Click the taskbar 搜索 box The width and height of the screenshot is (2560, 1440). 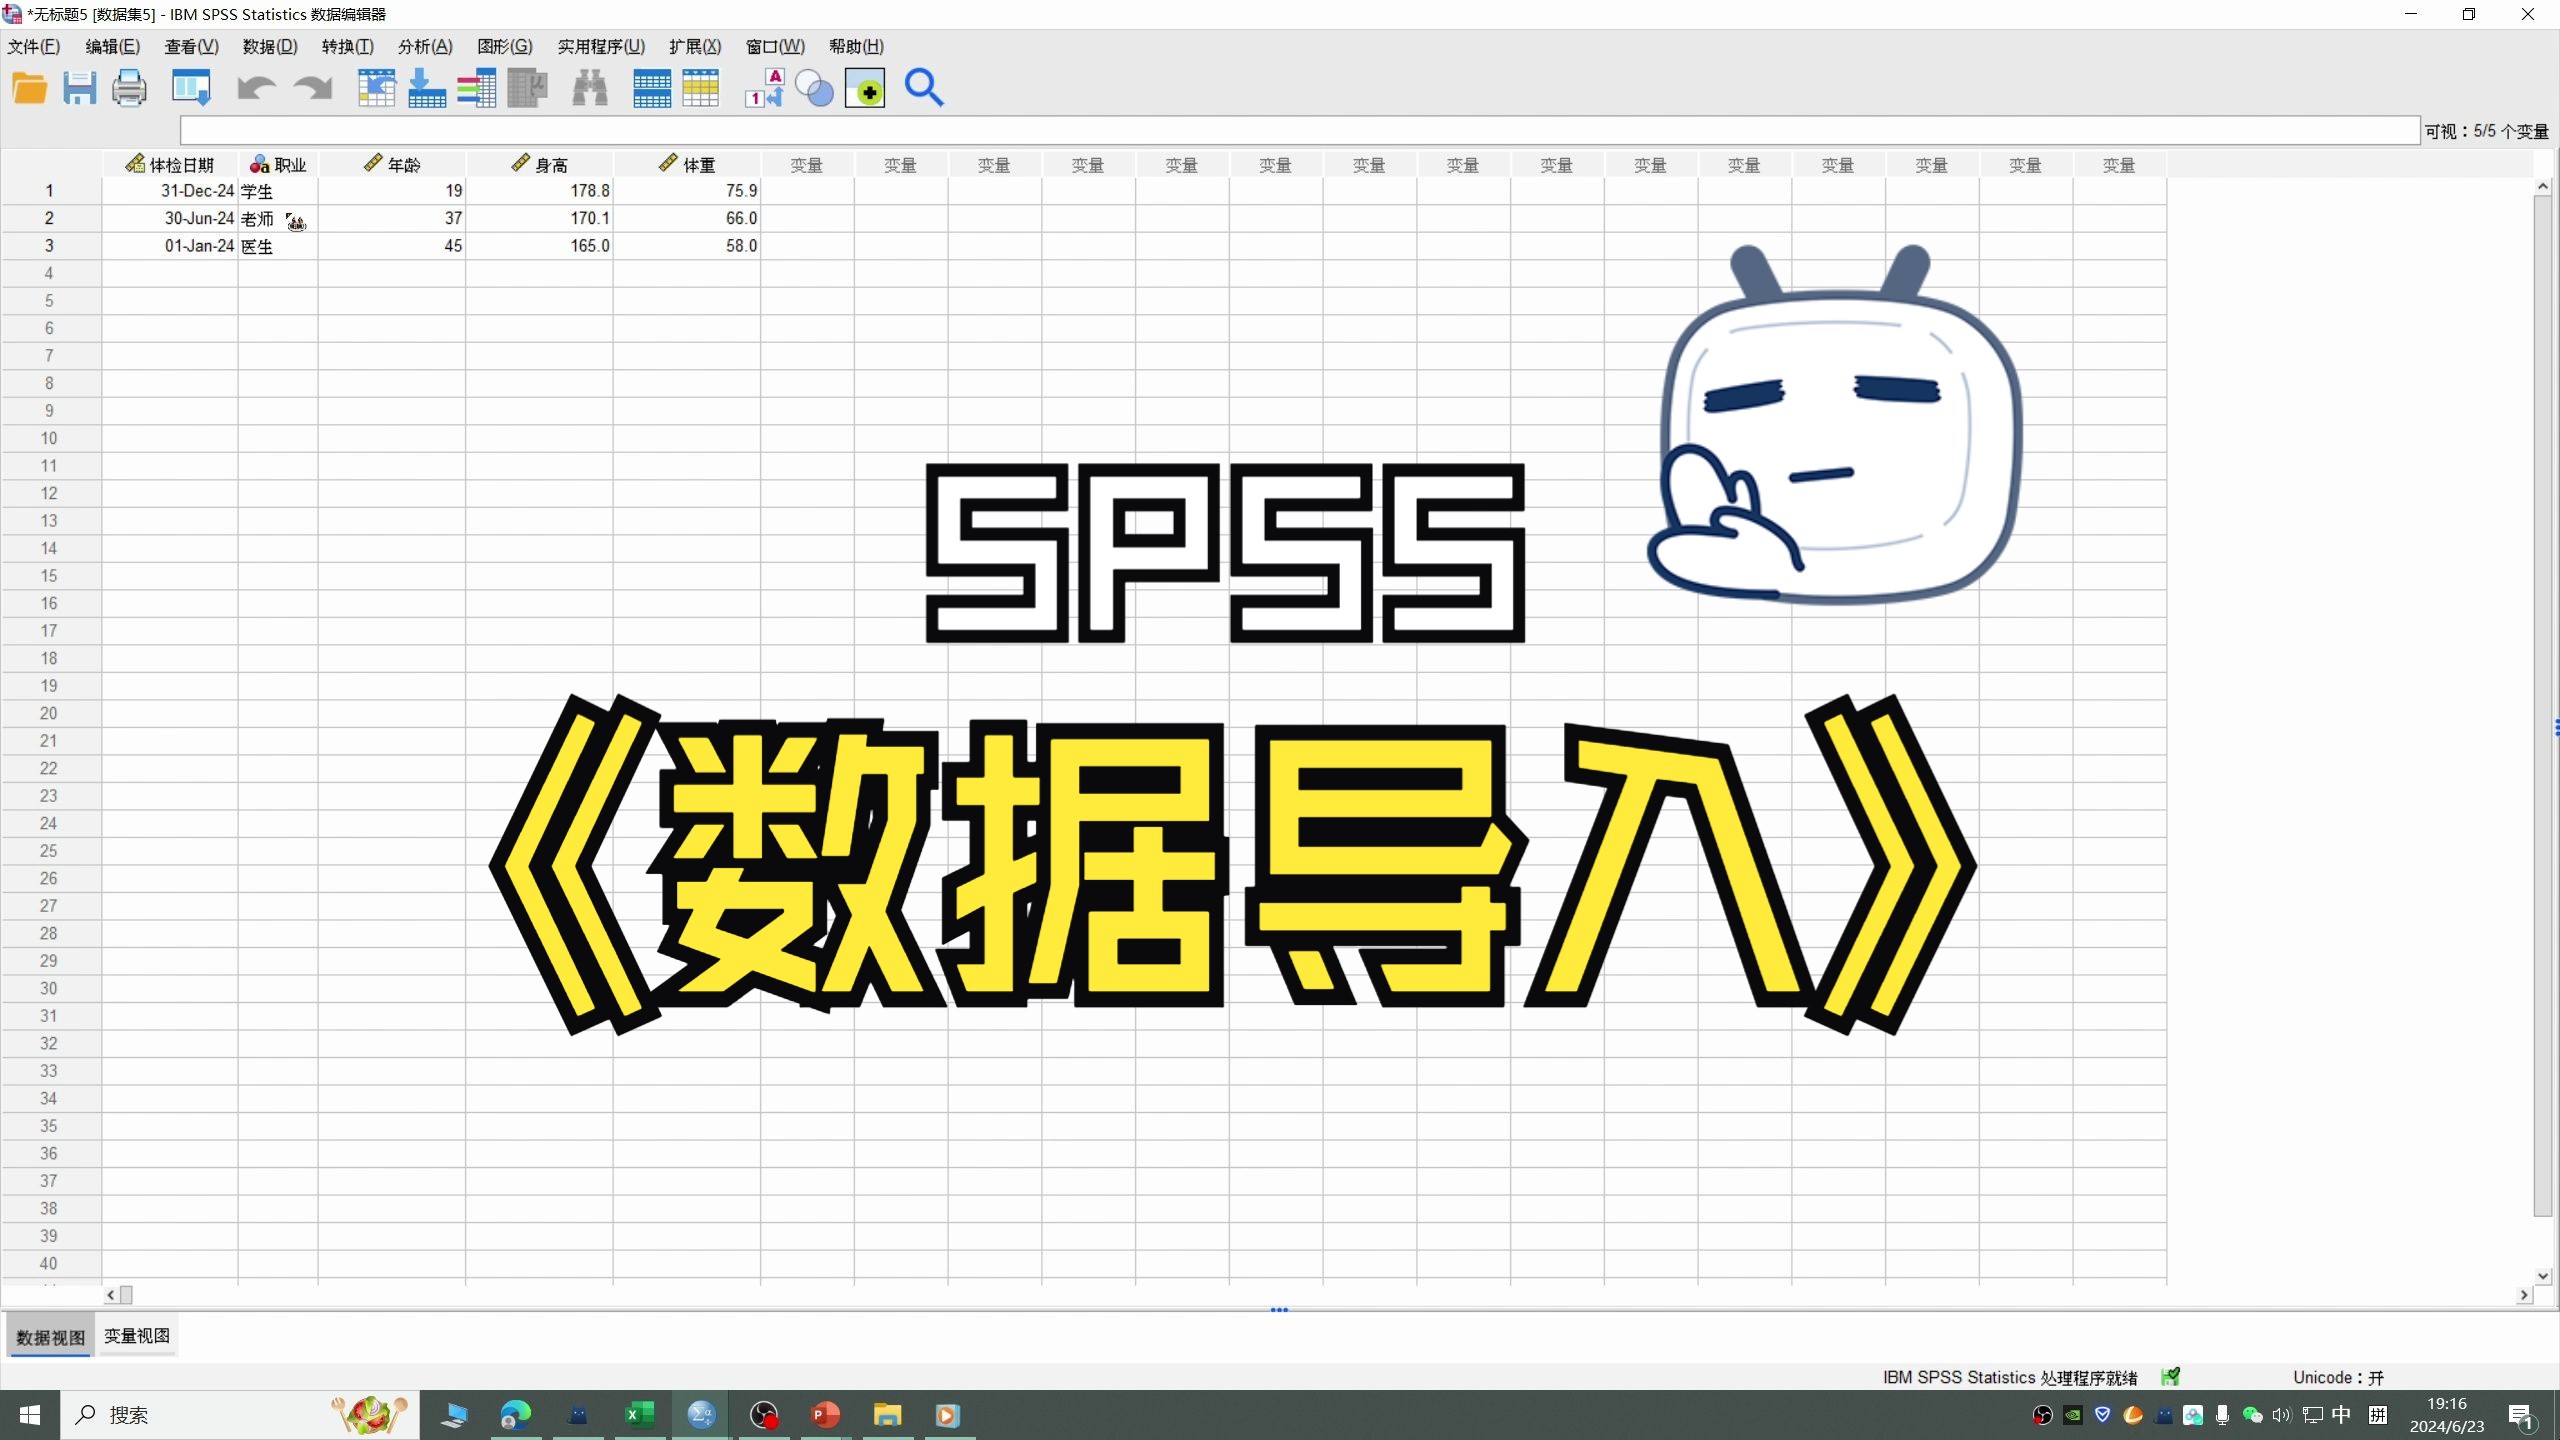(x=240, y=1415)
